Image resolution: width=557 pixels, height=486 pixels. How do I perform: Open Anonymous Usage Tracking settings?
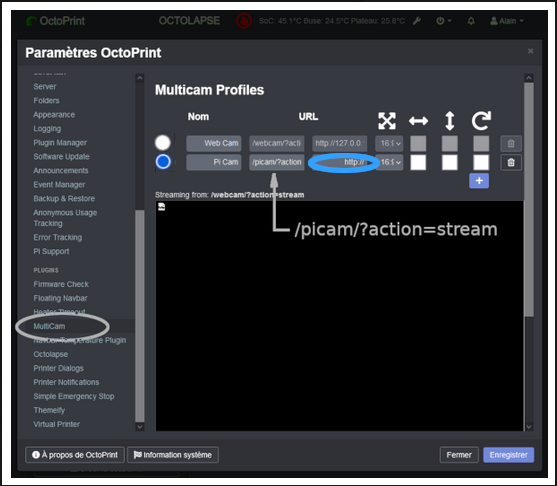click(65, 218)
